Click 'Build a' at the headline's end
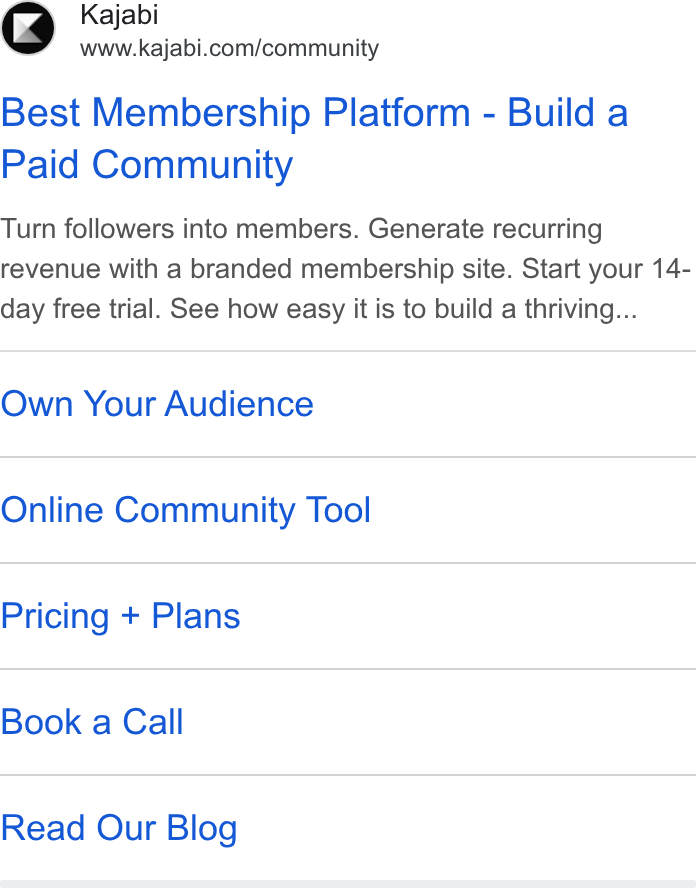Screen dimensions: 696x888 click(x=567, y=112)
